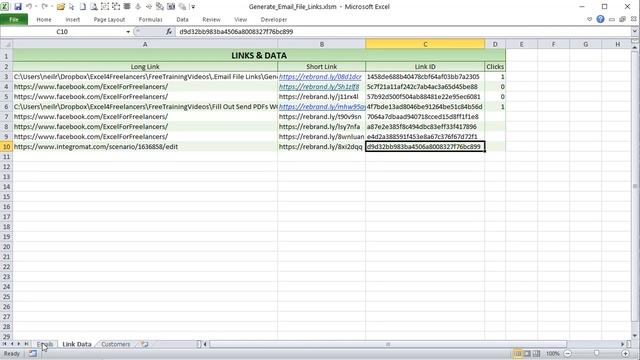Select column C header
Viewport: 640px width, 360px height.
(425, 44)
